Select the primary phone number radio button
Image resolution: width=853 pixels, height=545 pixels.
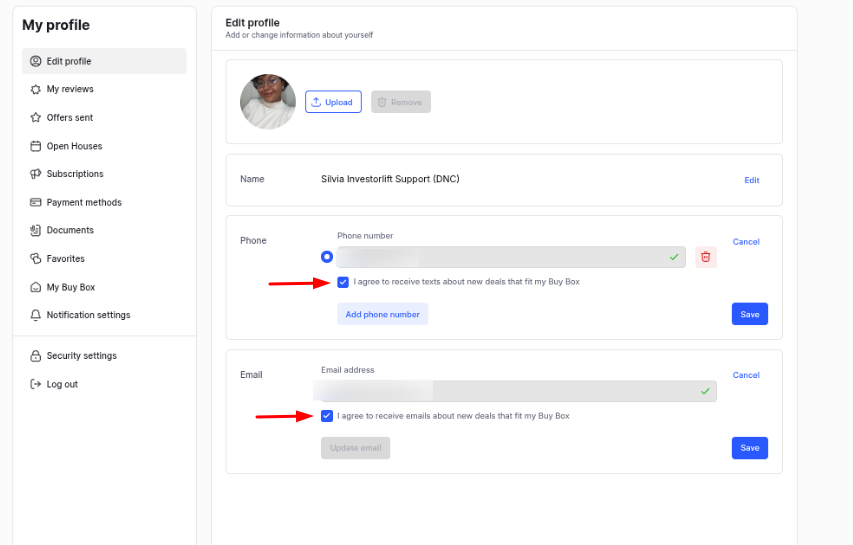point(326,257)
